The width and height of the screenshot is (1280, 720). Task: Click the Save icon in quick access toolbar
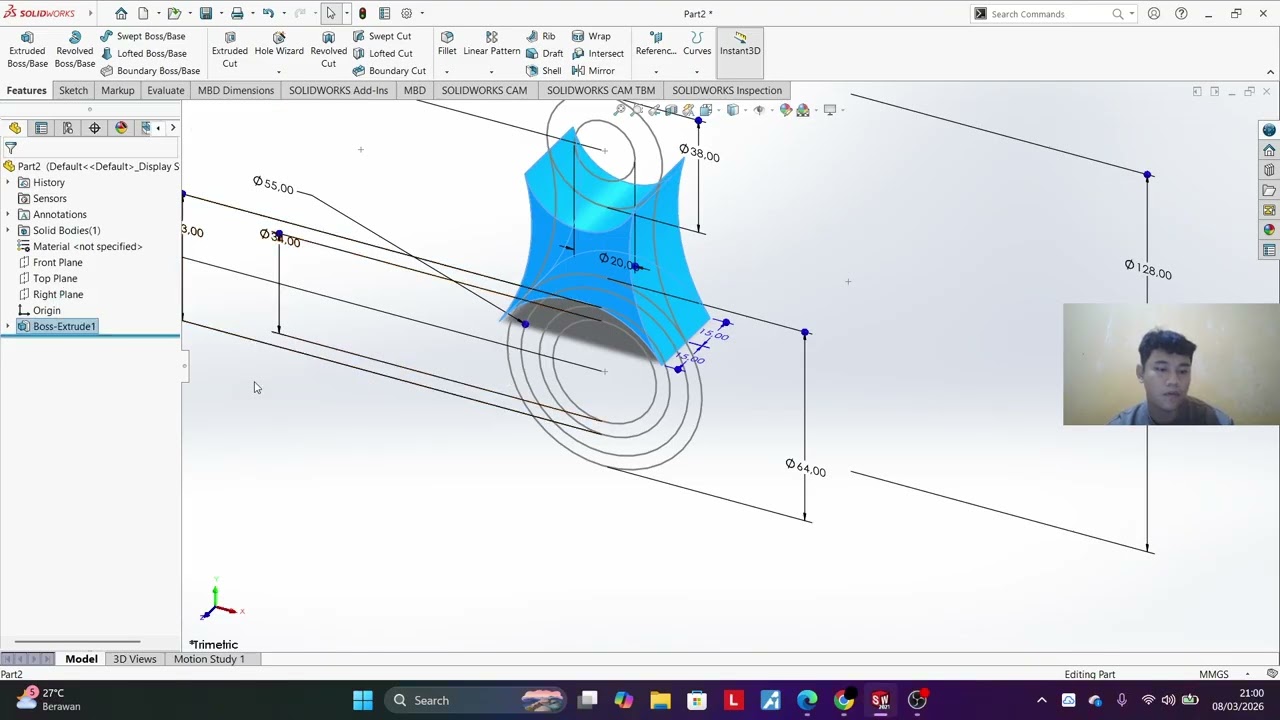[x=206, y=14]
